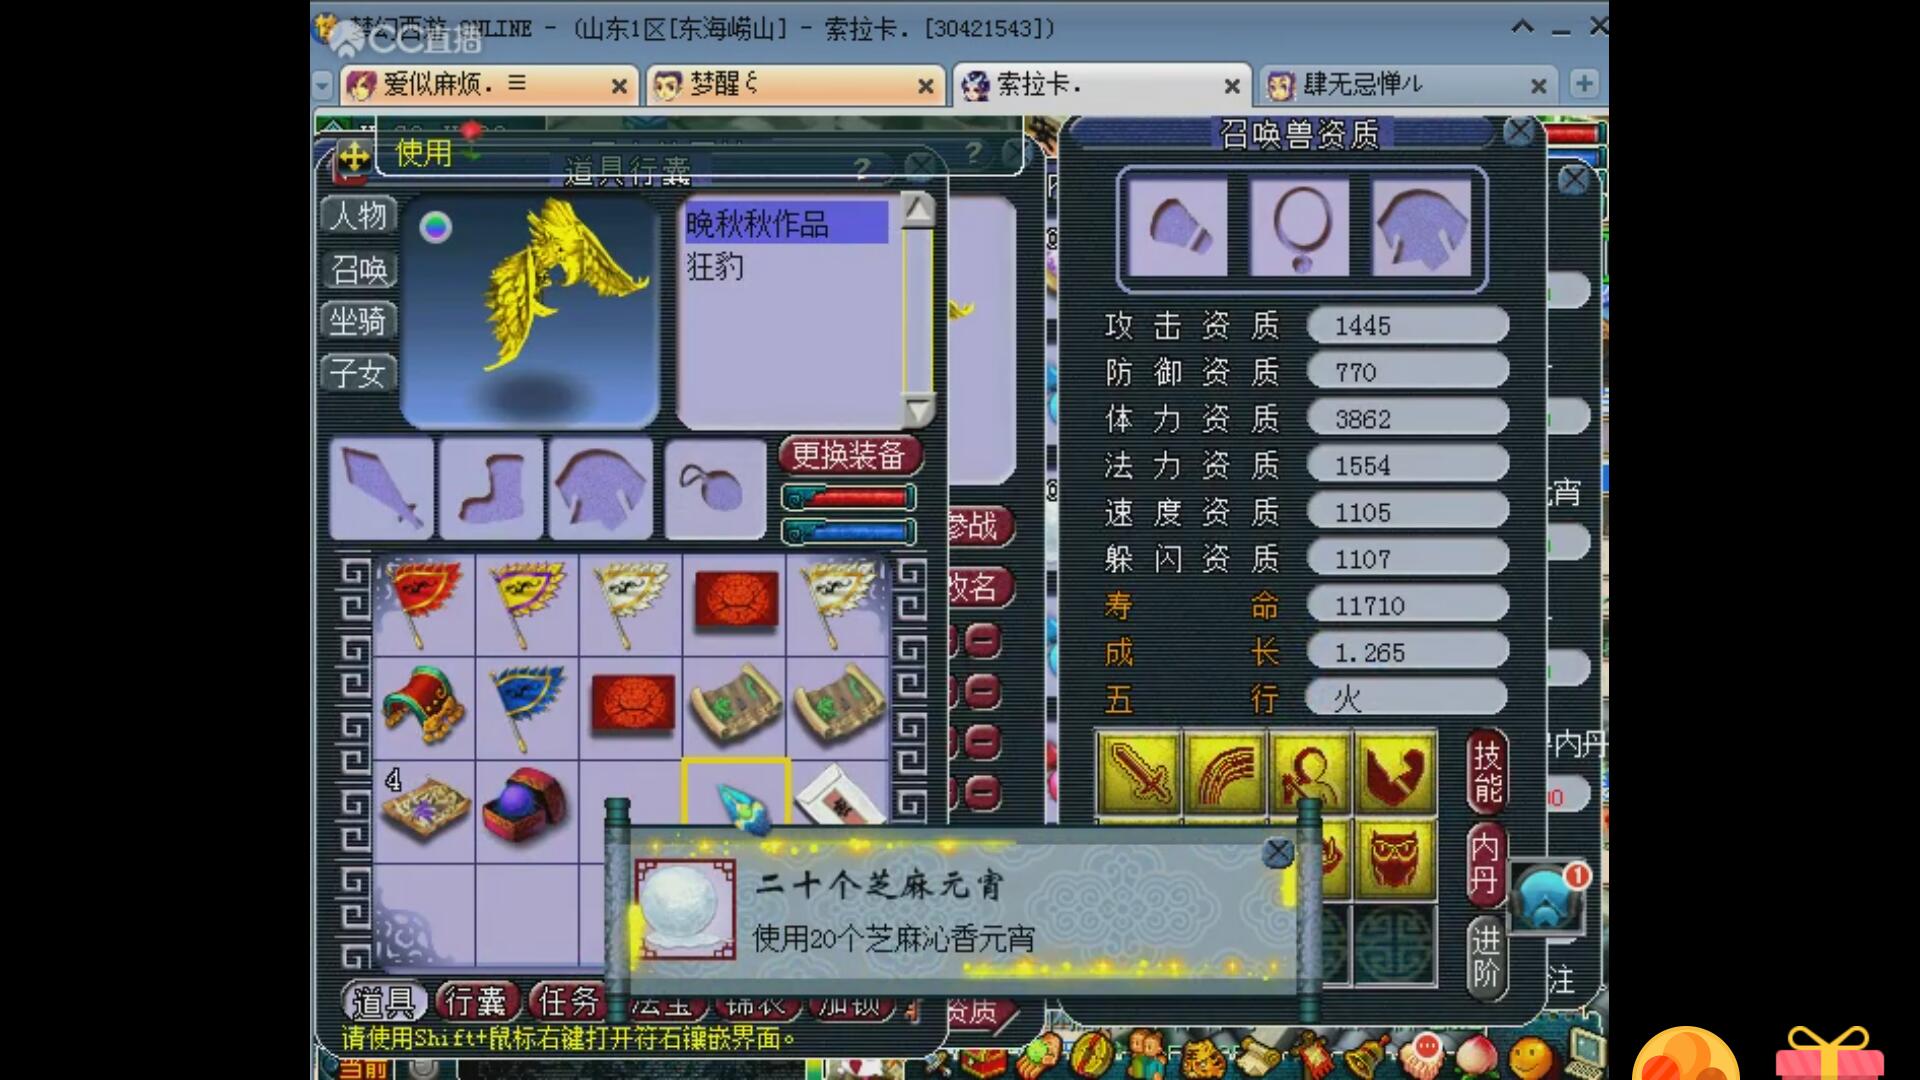Viewport: 1920px width, 1080px height.
Task: Select the yellow flag item in inventory
Action: [527, 603]
